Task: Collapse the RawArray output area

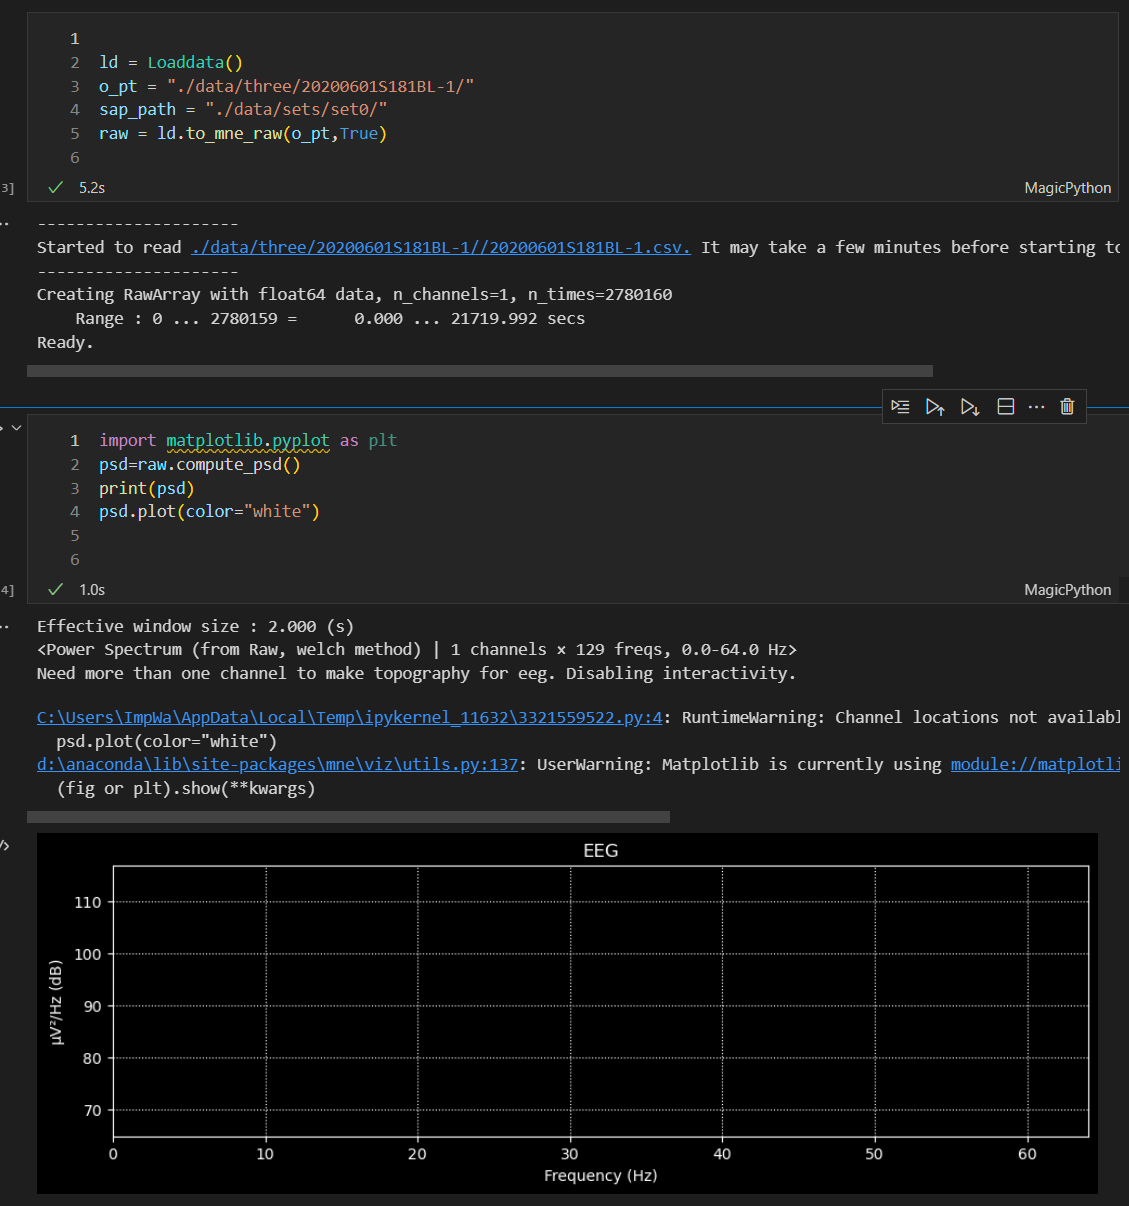Action: 5,222
